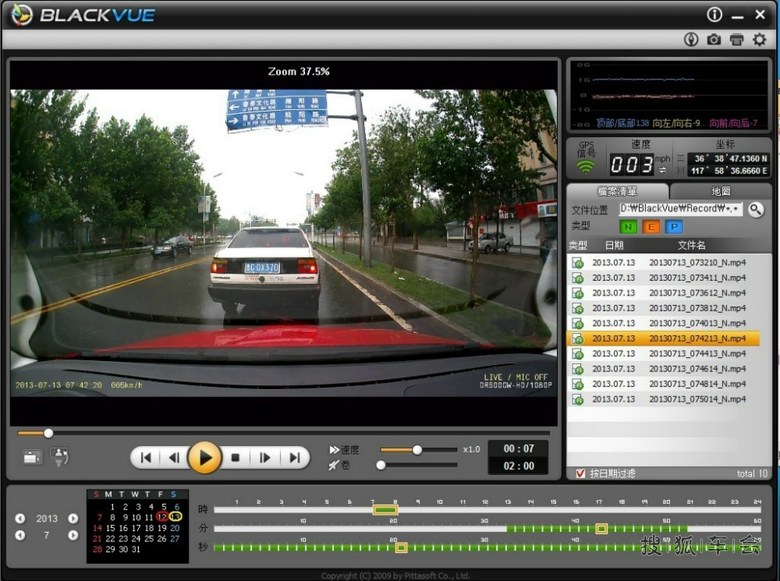Click the playback speed slider handle
The image size is (780, 581).
tap(417, 450)
